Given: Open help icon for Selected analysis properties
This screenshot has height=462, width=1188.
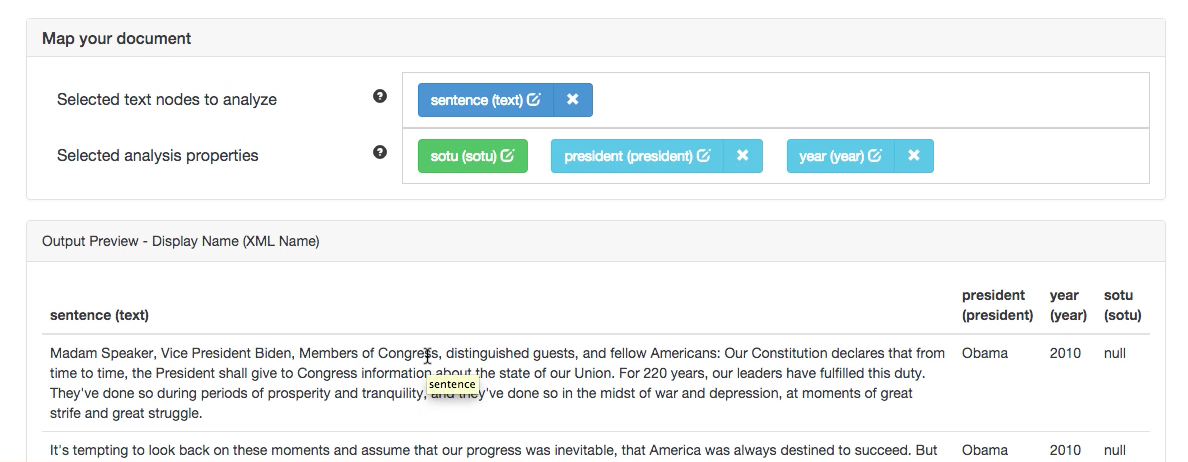Looking at the screenshot, I should 380,152.
